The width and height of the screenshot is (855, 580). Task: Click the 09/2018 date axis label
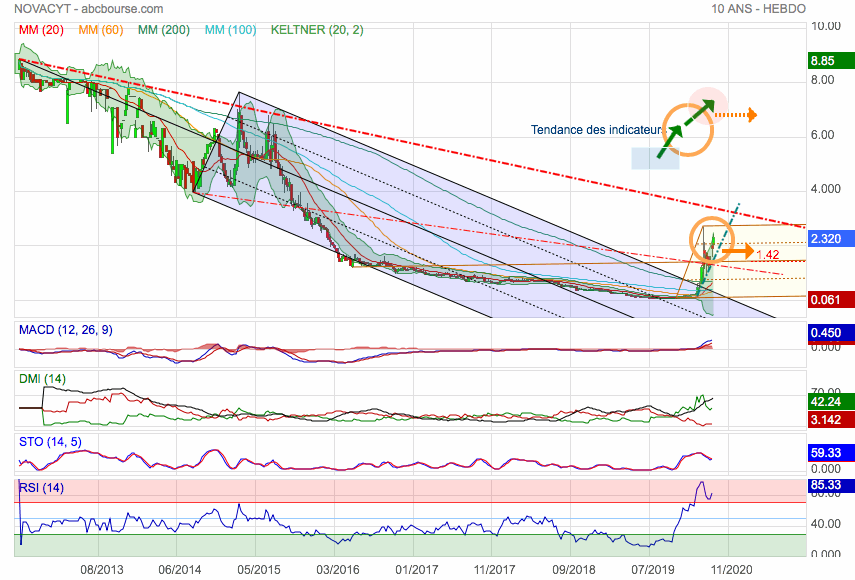574,570
